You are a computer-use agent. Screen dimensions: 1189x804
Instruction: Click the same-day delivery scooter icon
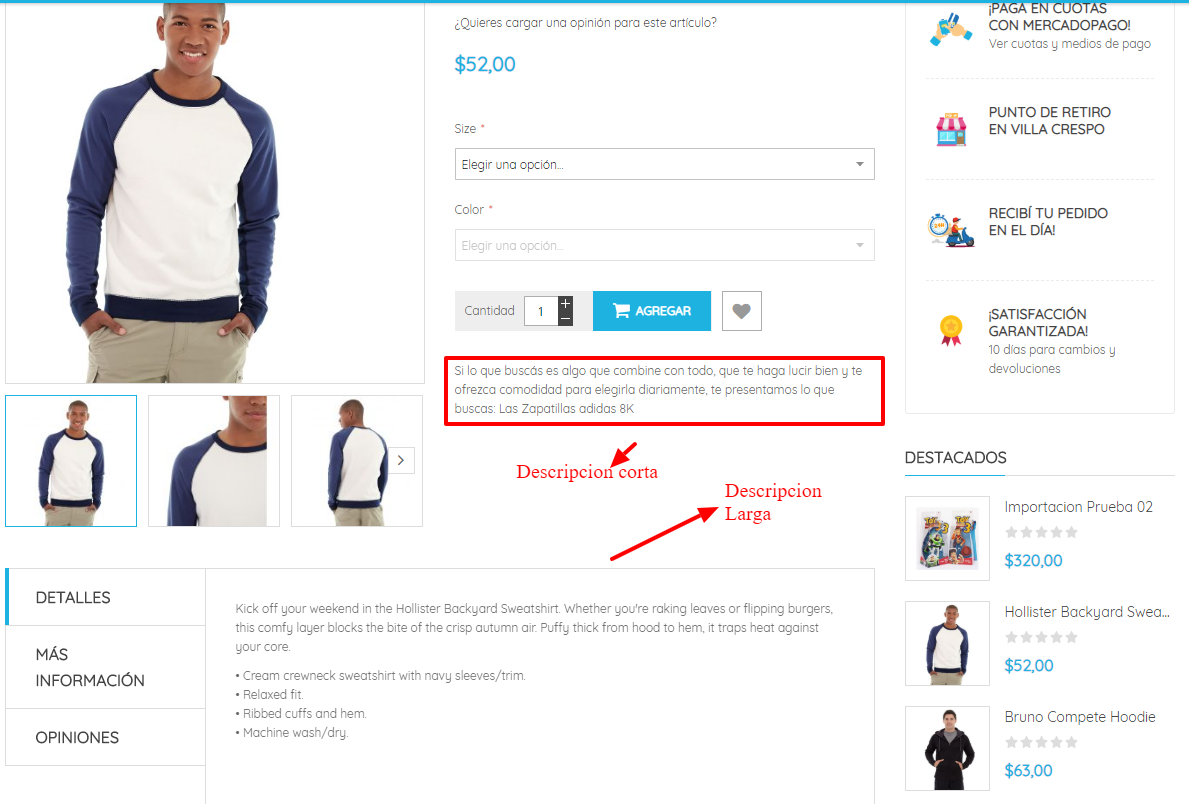pyautogui.click(x=951, y=230)
